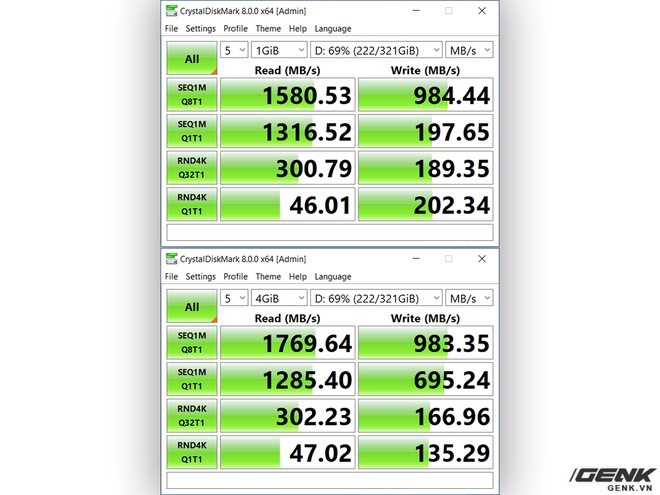
Task: Click the 300.79 read result
Action: (x=288, y=168)
